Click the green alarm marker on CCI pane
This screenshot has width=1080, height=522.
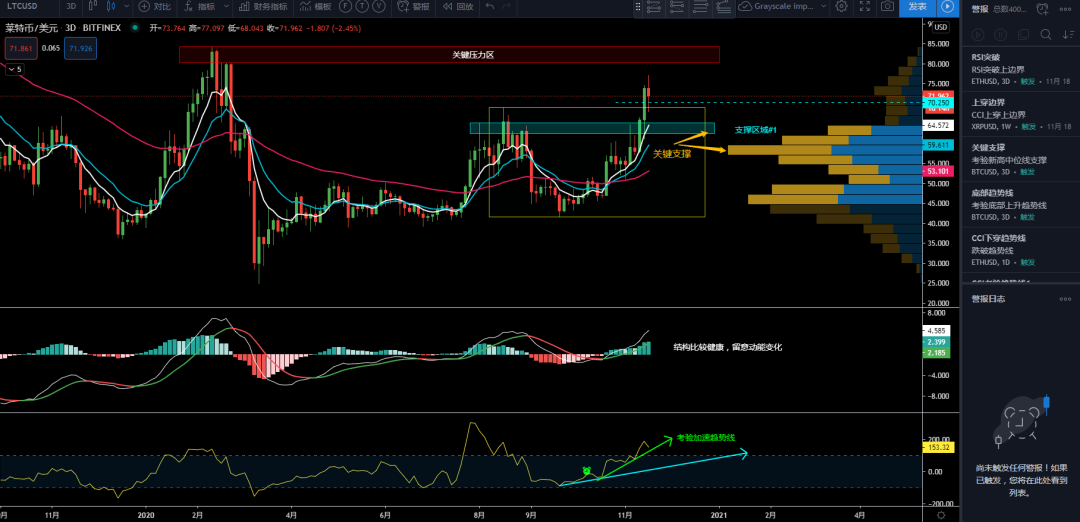pyautogui.click(x=587, y=470)
